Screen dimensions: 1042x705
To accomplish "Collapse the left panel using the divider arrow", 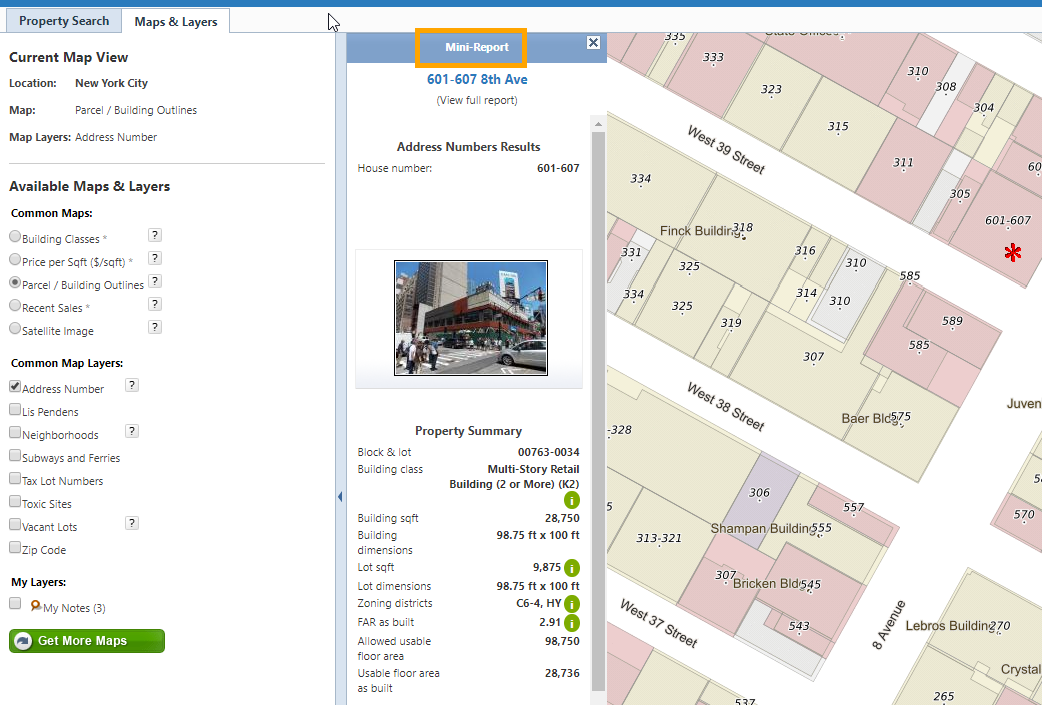I will point(340,496).
